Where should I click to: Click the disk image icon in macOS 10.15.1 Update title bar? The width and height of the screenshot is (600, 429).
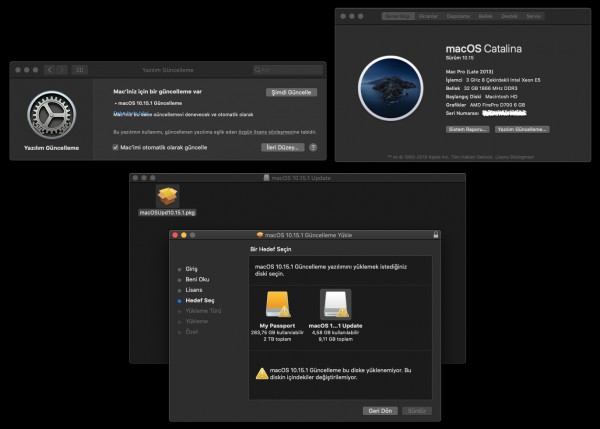(x=266, y=178)
